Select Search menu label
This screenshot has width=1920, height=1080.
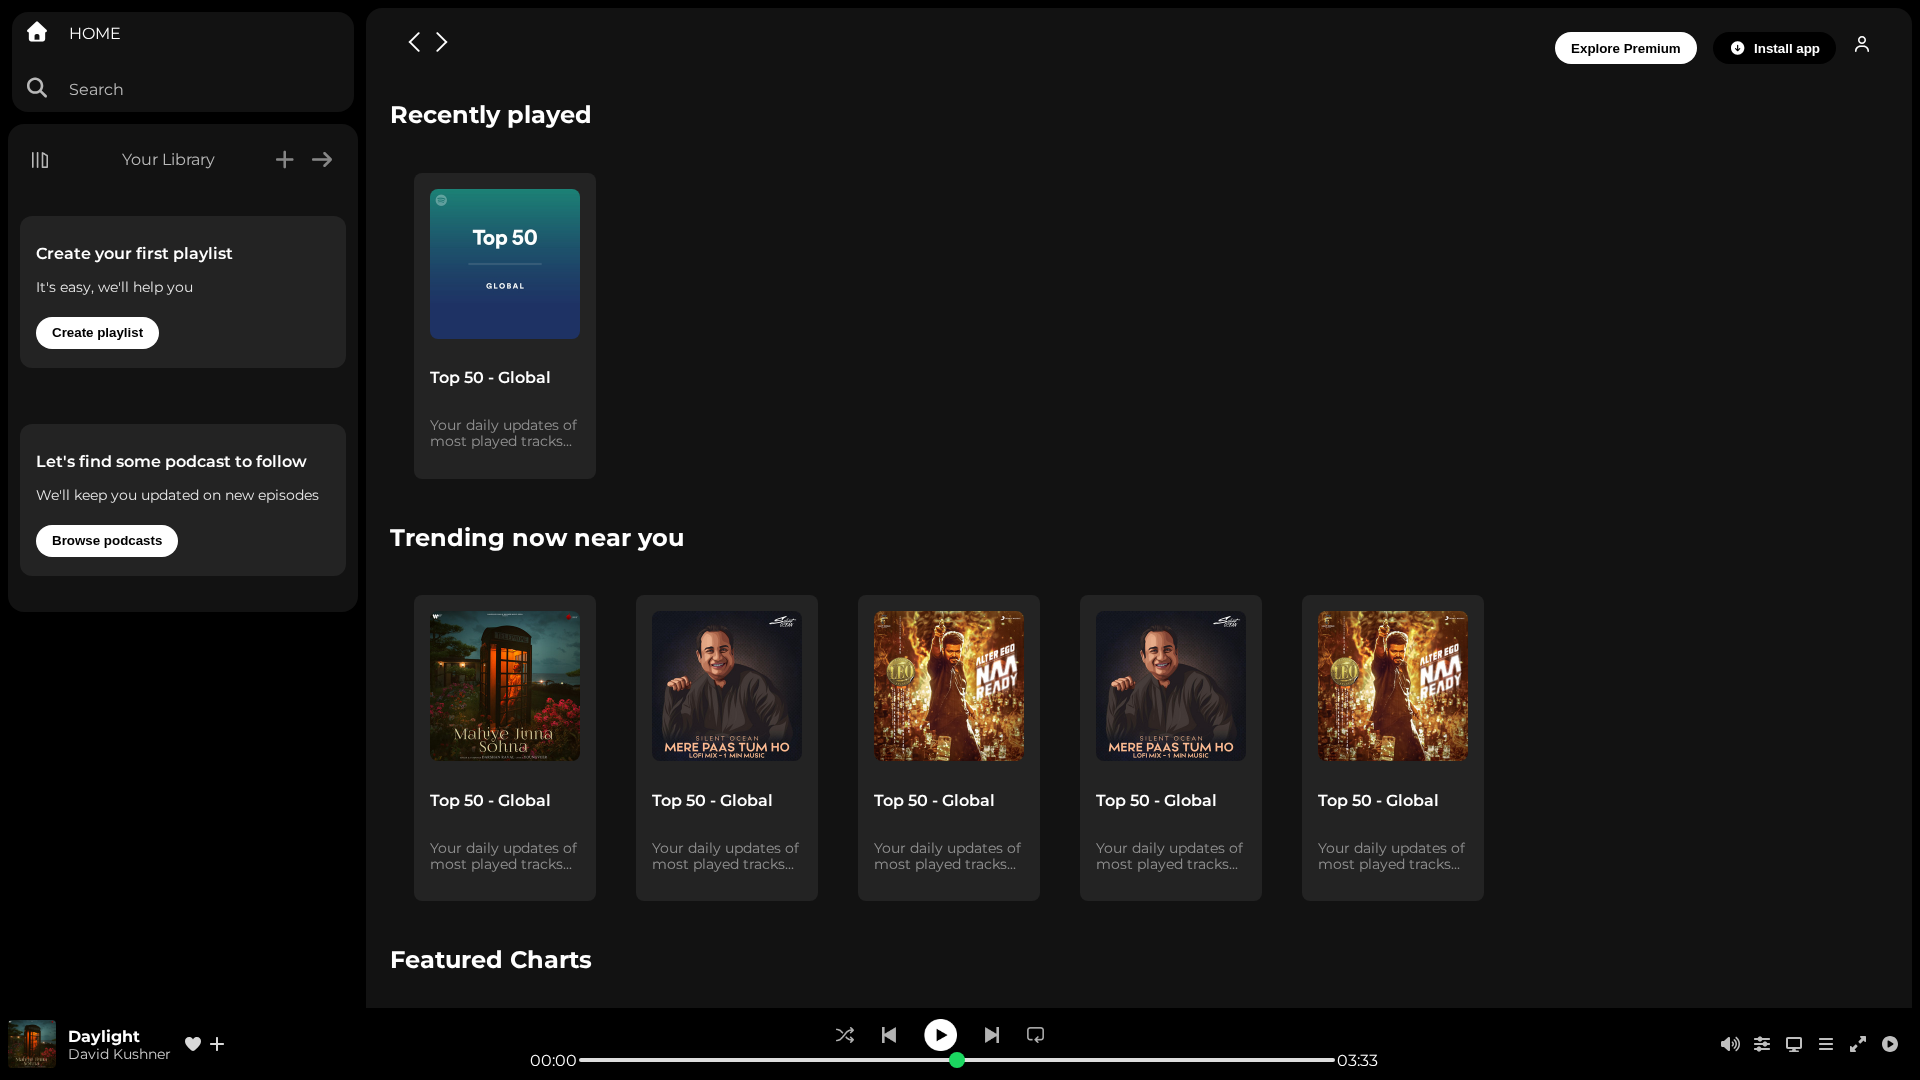tap(96, 89)
